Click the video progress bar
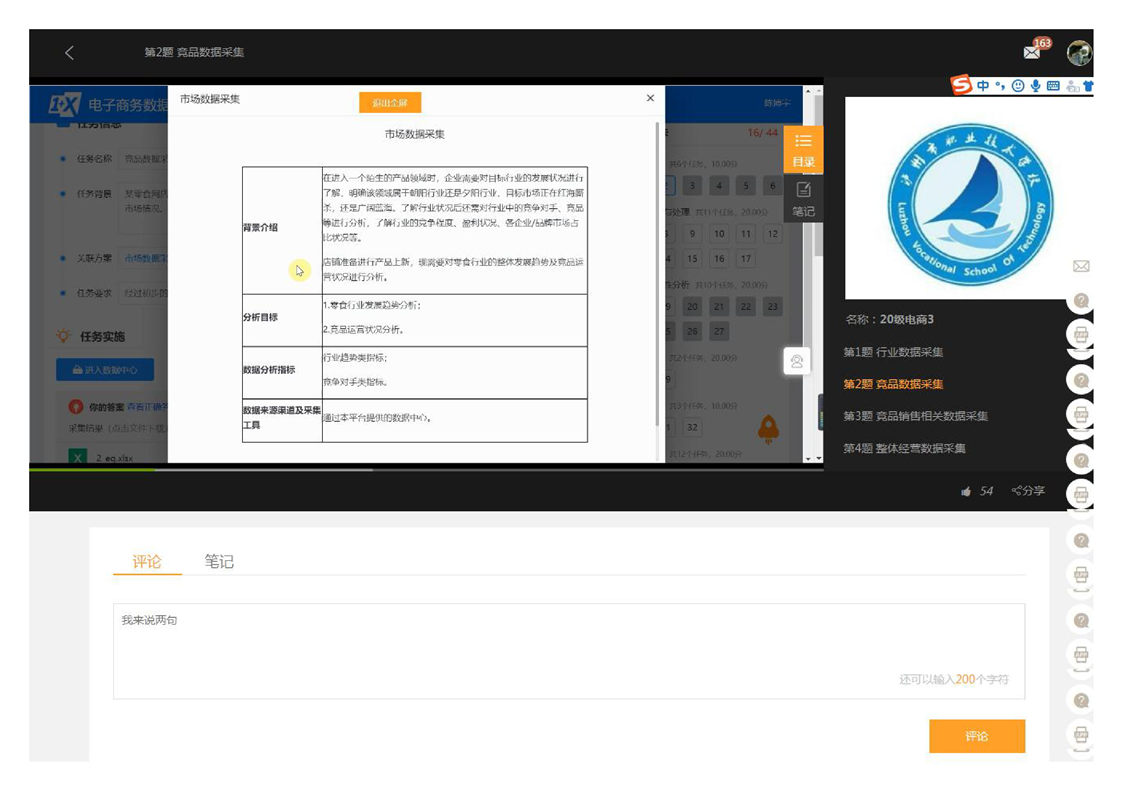This screenshot has width=1122, height=793. click(400, 468)
